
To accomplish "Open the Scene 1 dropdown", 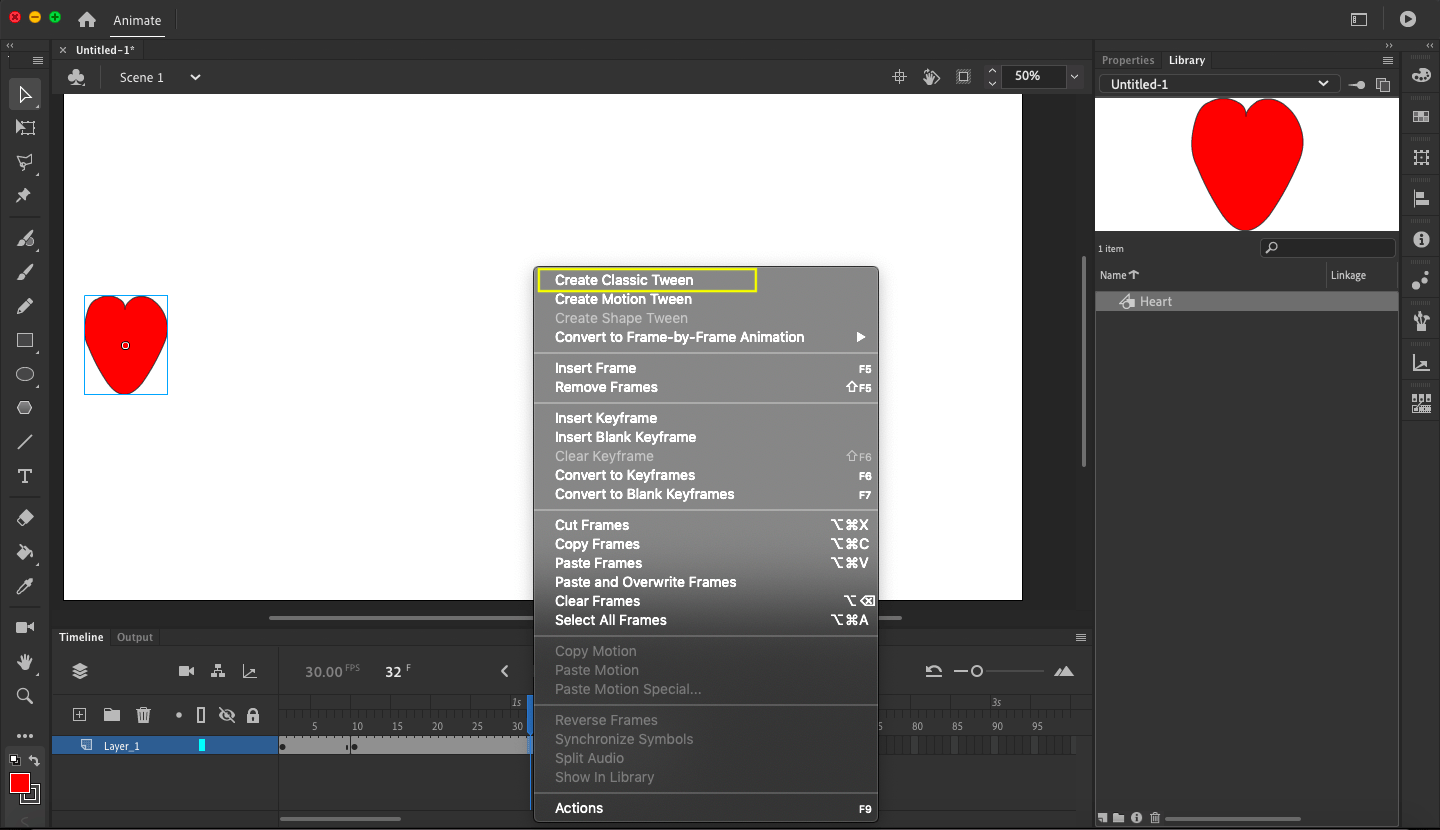I will [x=194, y=77].
